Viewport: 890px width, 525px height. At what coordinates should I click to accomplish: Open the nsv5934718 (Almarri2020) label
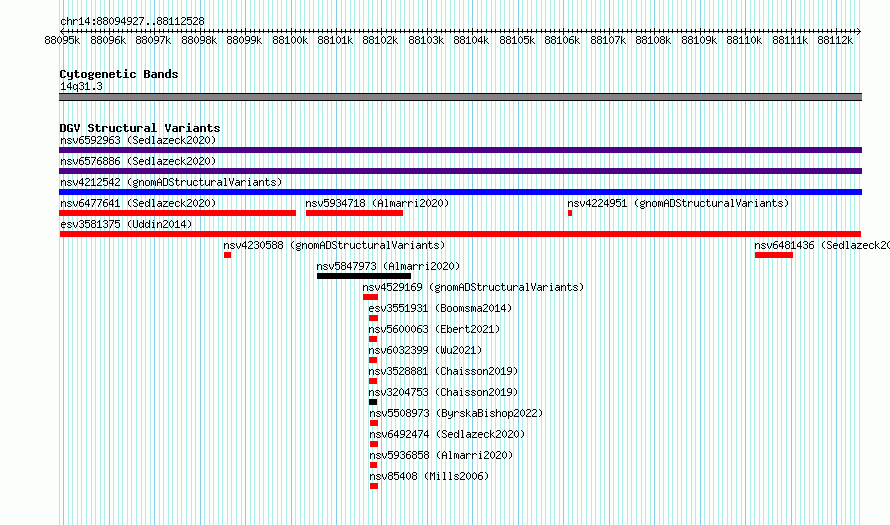(x=377, y=203)
